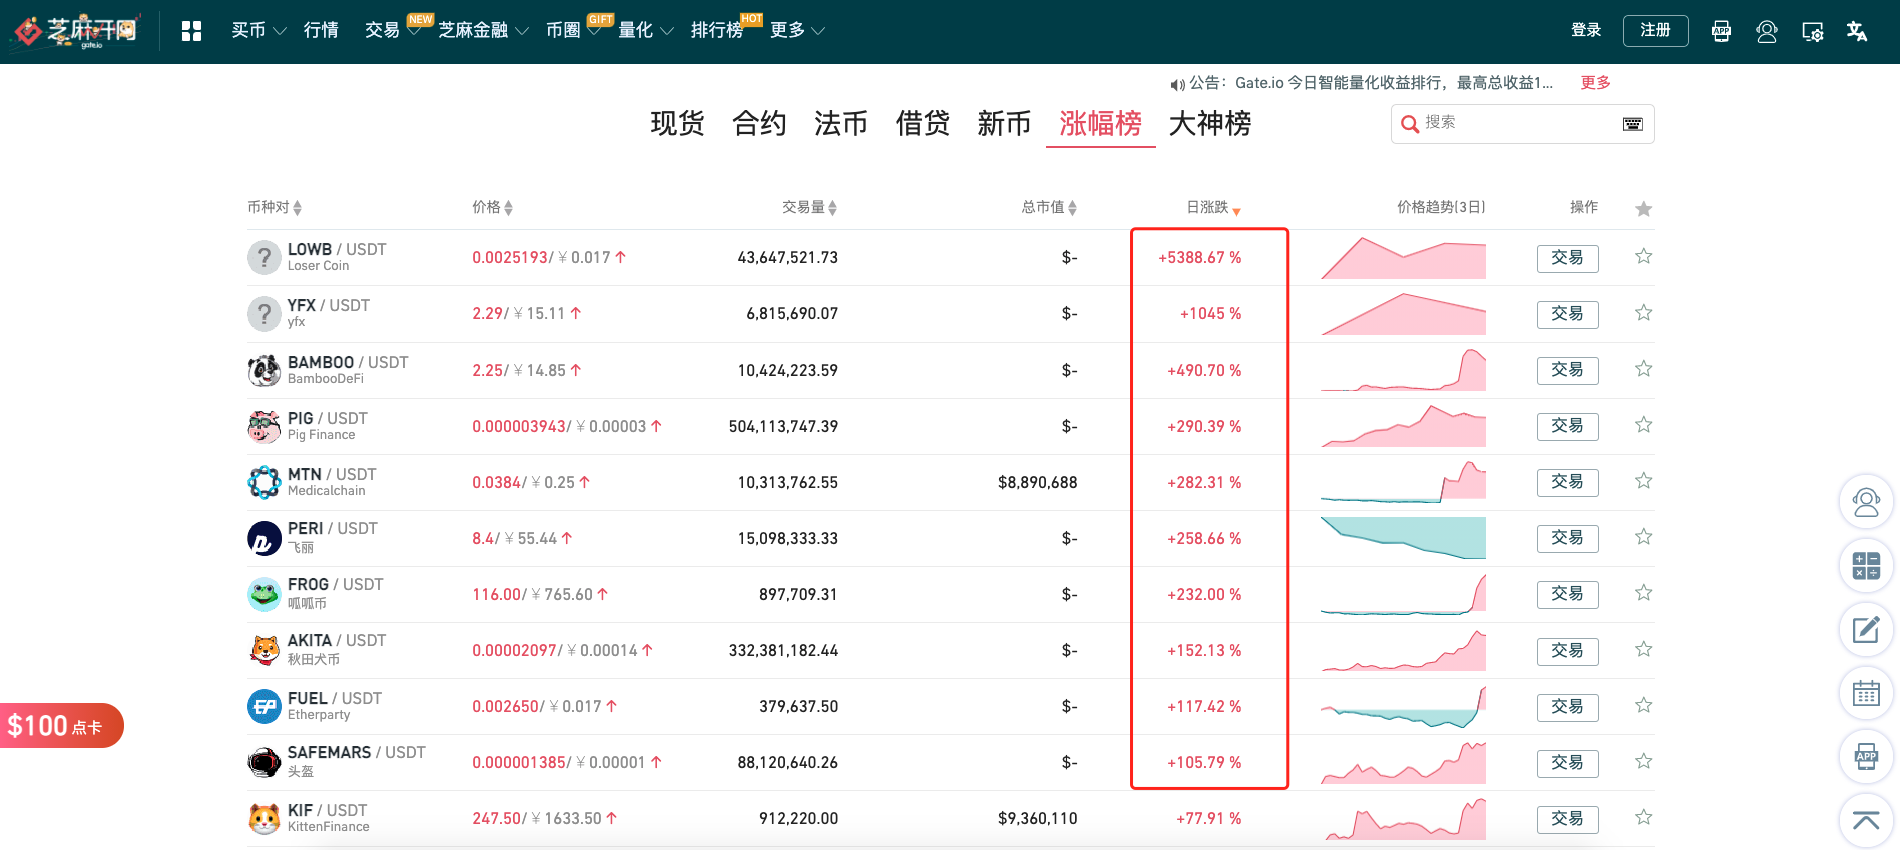Toggle favorite star for BAMBOO/USDT
Screen dimensions: 1900x850
(1643, 369)
